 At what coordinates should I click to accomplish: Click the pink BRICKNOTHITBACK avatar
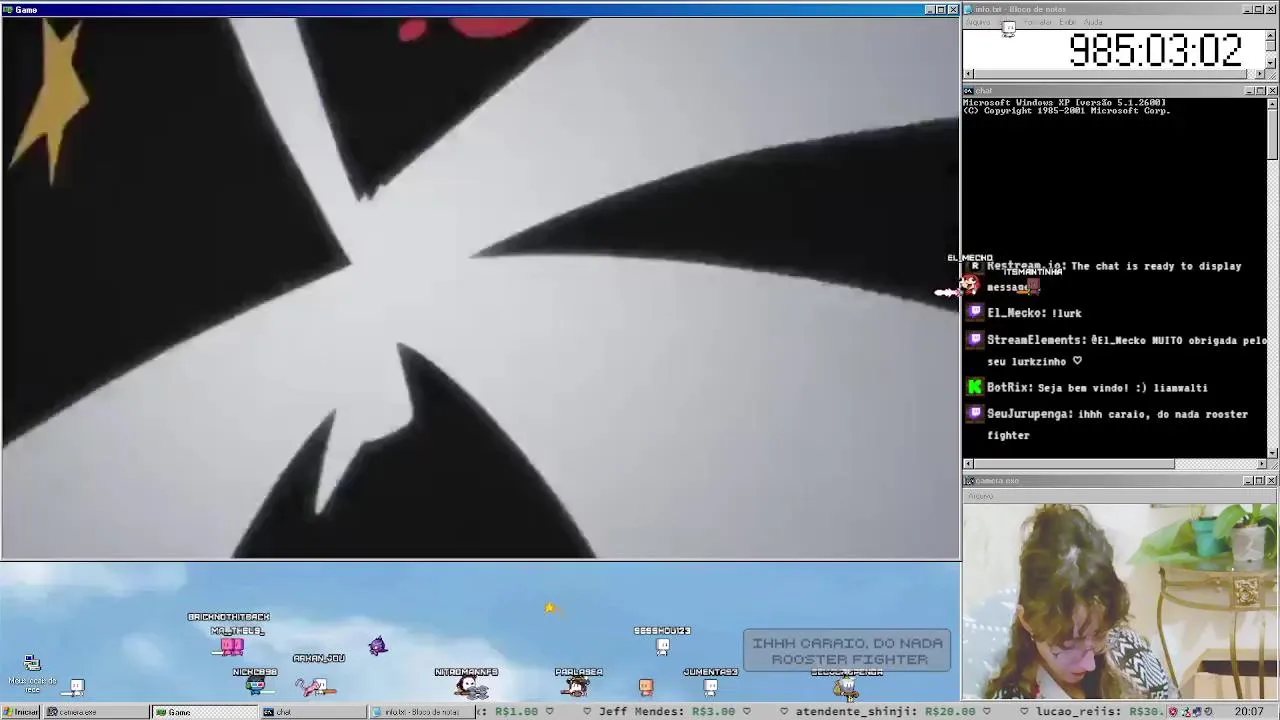click(x=232, y=647)
